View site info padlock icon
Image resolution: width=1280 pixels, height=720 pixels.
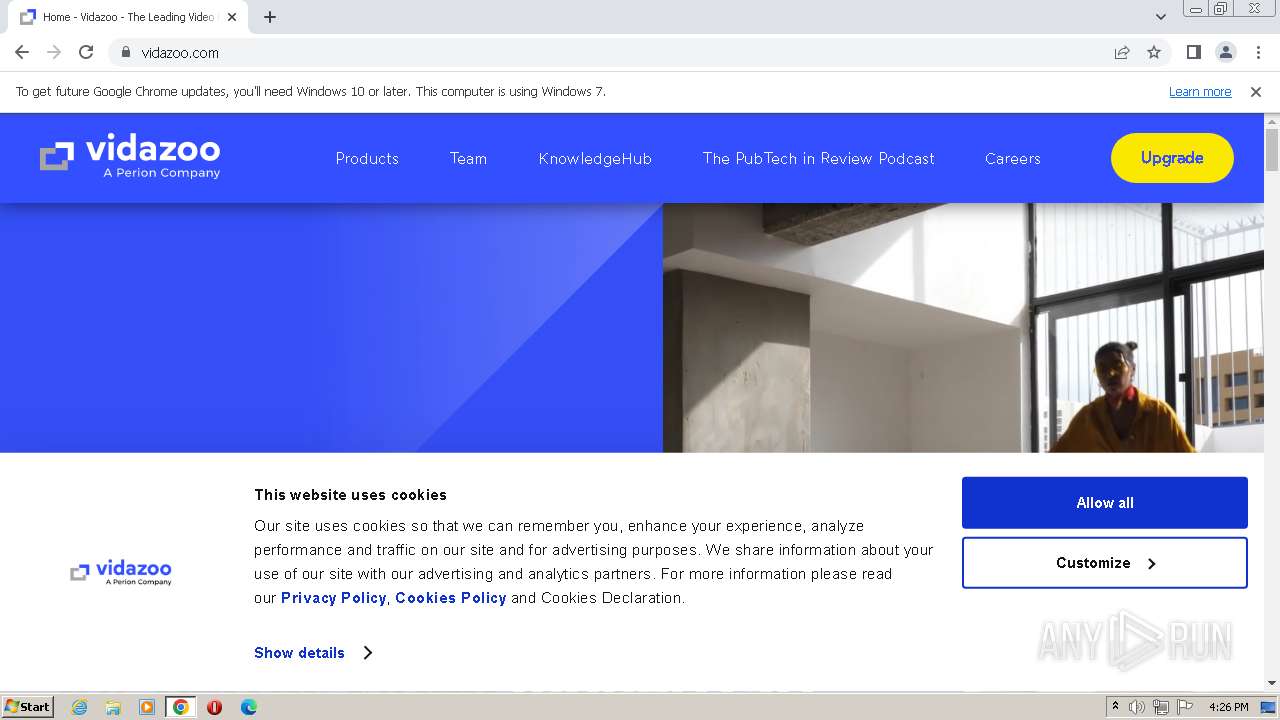[x=125, y=52]
